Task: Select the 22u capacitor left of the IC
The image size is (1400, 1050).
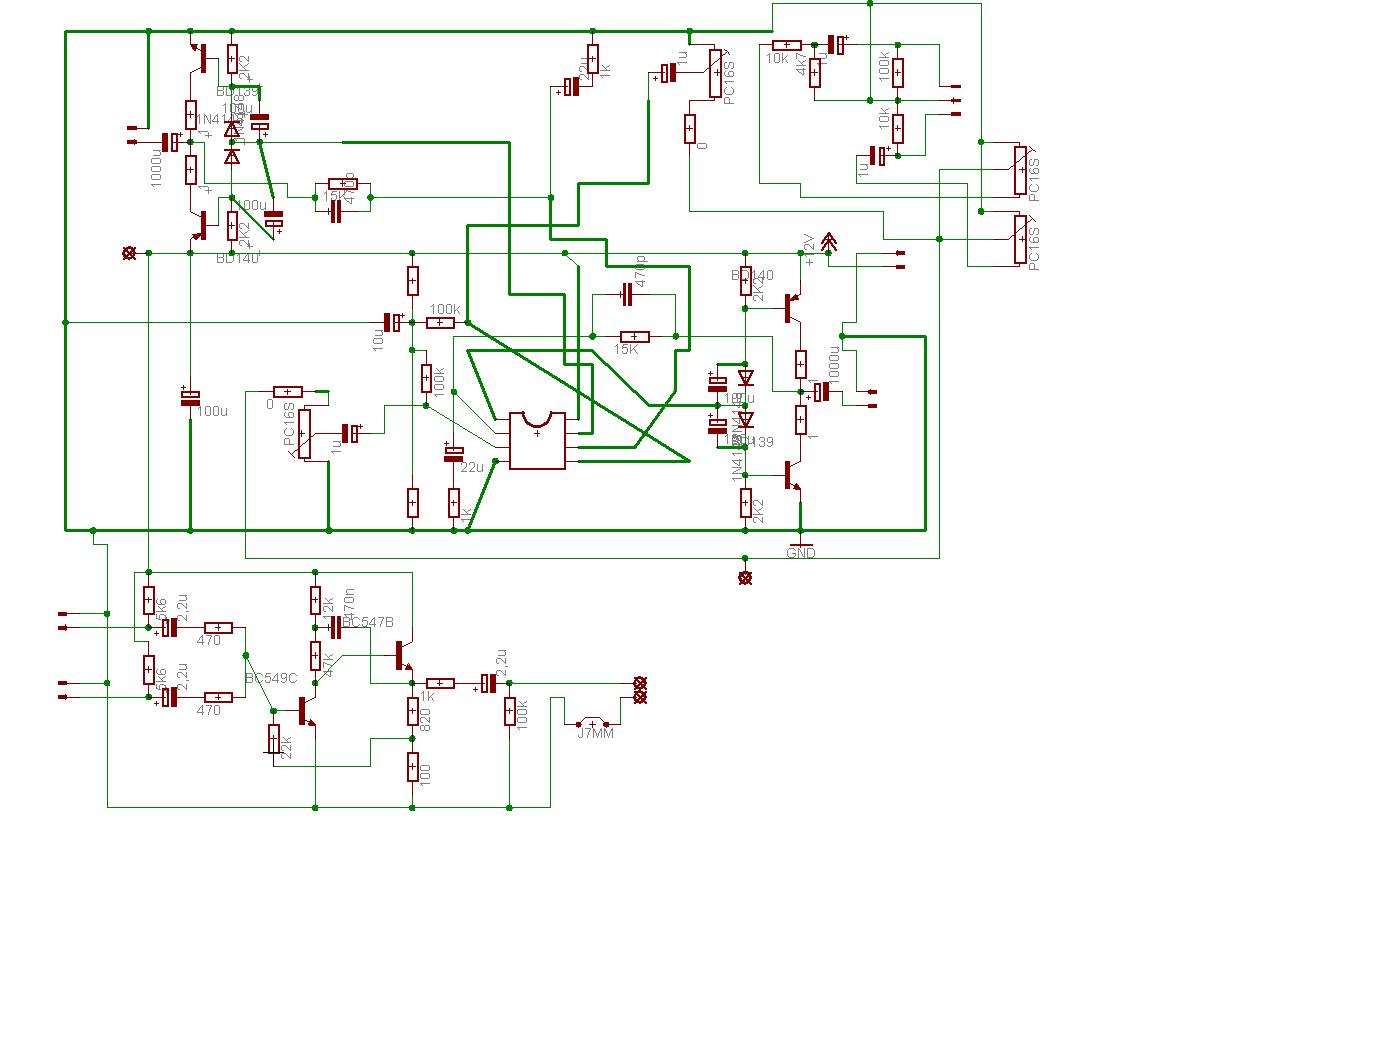Action: [x=453, y=455]
